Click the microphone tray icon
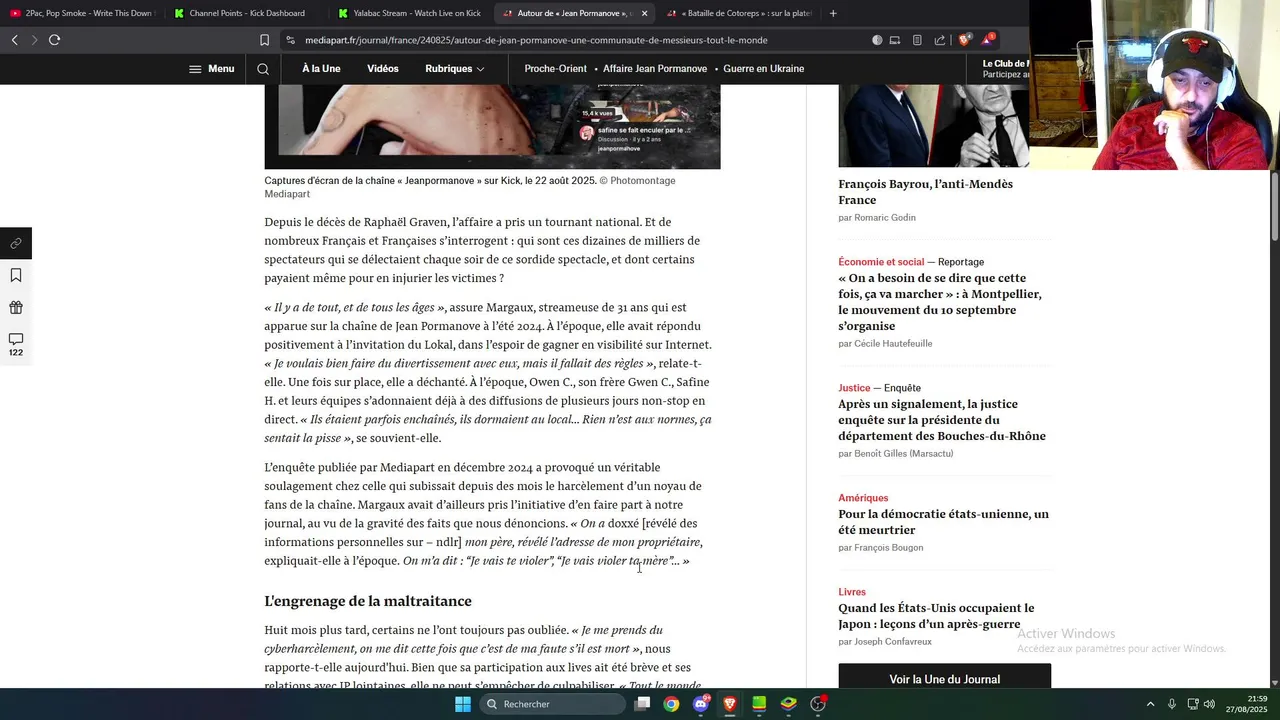The image size is (1280, 720). coord(1172,704)
